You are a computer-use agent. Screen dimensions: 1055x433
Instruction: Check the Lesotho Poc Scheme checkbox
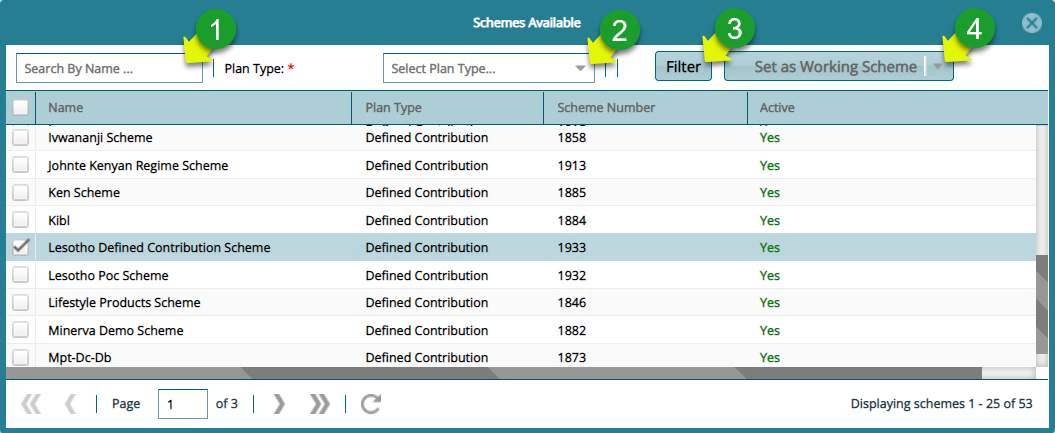[21, 276]
